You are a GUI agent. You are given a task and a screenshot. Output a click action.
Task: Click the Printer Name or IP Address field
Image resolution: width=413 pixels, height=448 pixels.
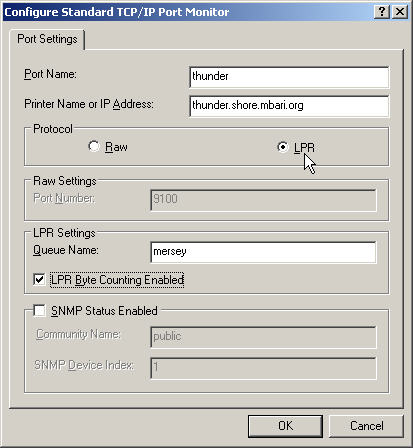[289, 106]
